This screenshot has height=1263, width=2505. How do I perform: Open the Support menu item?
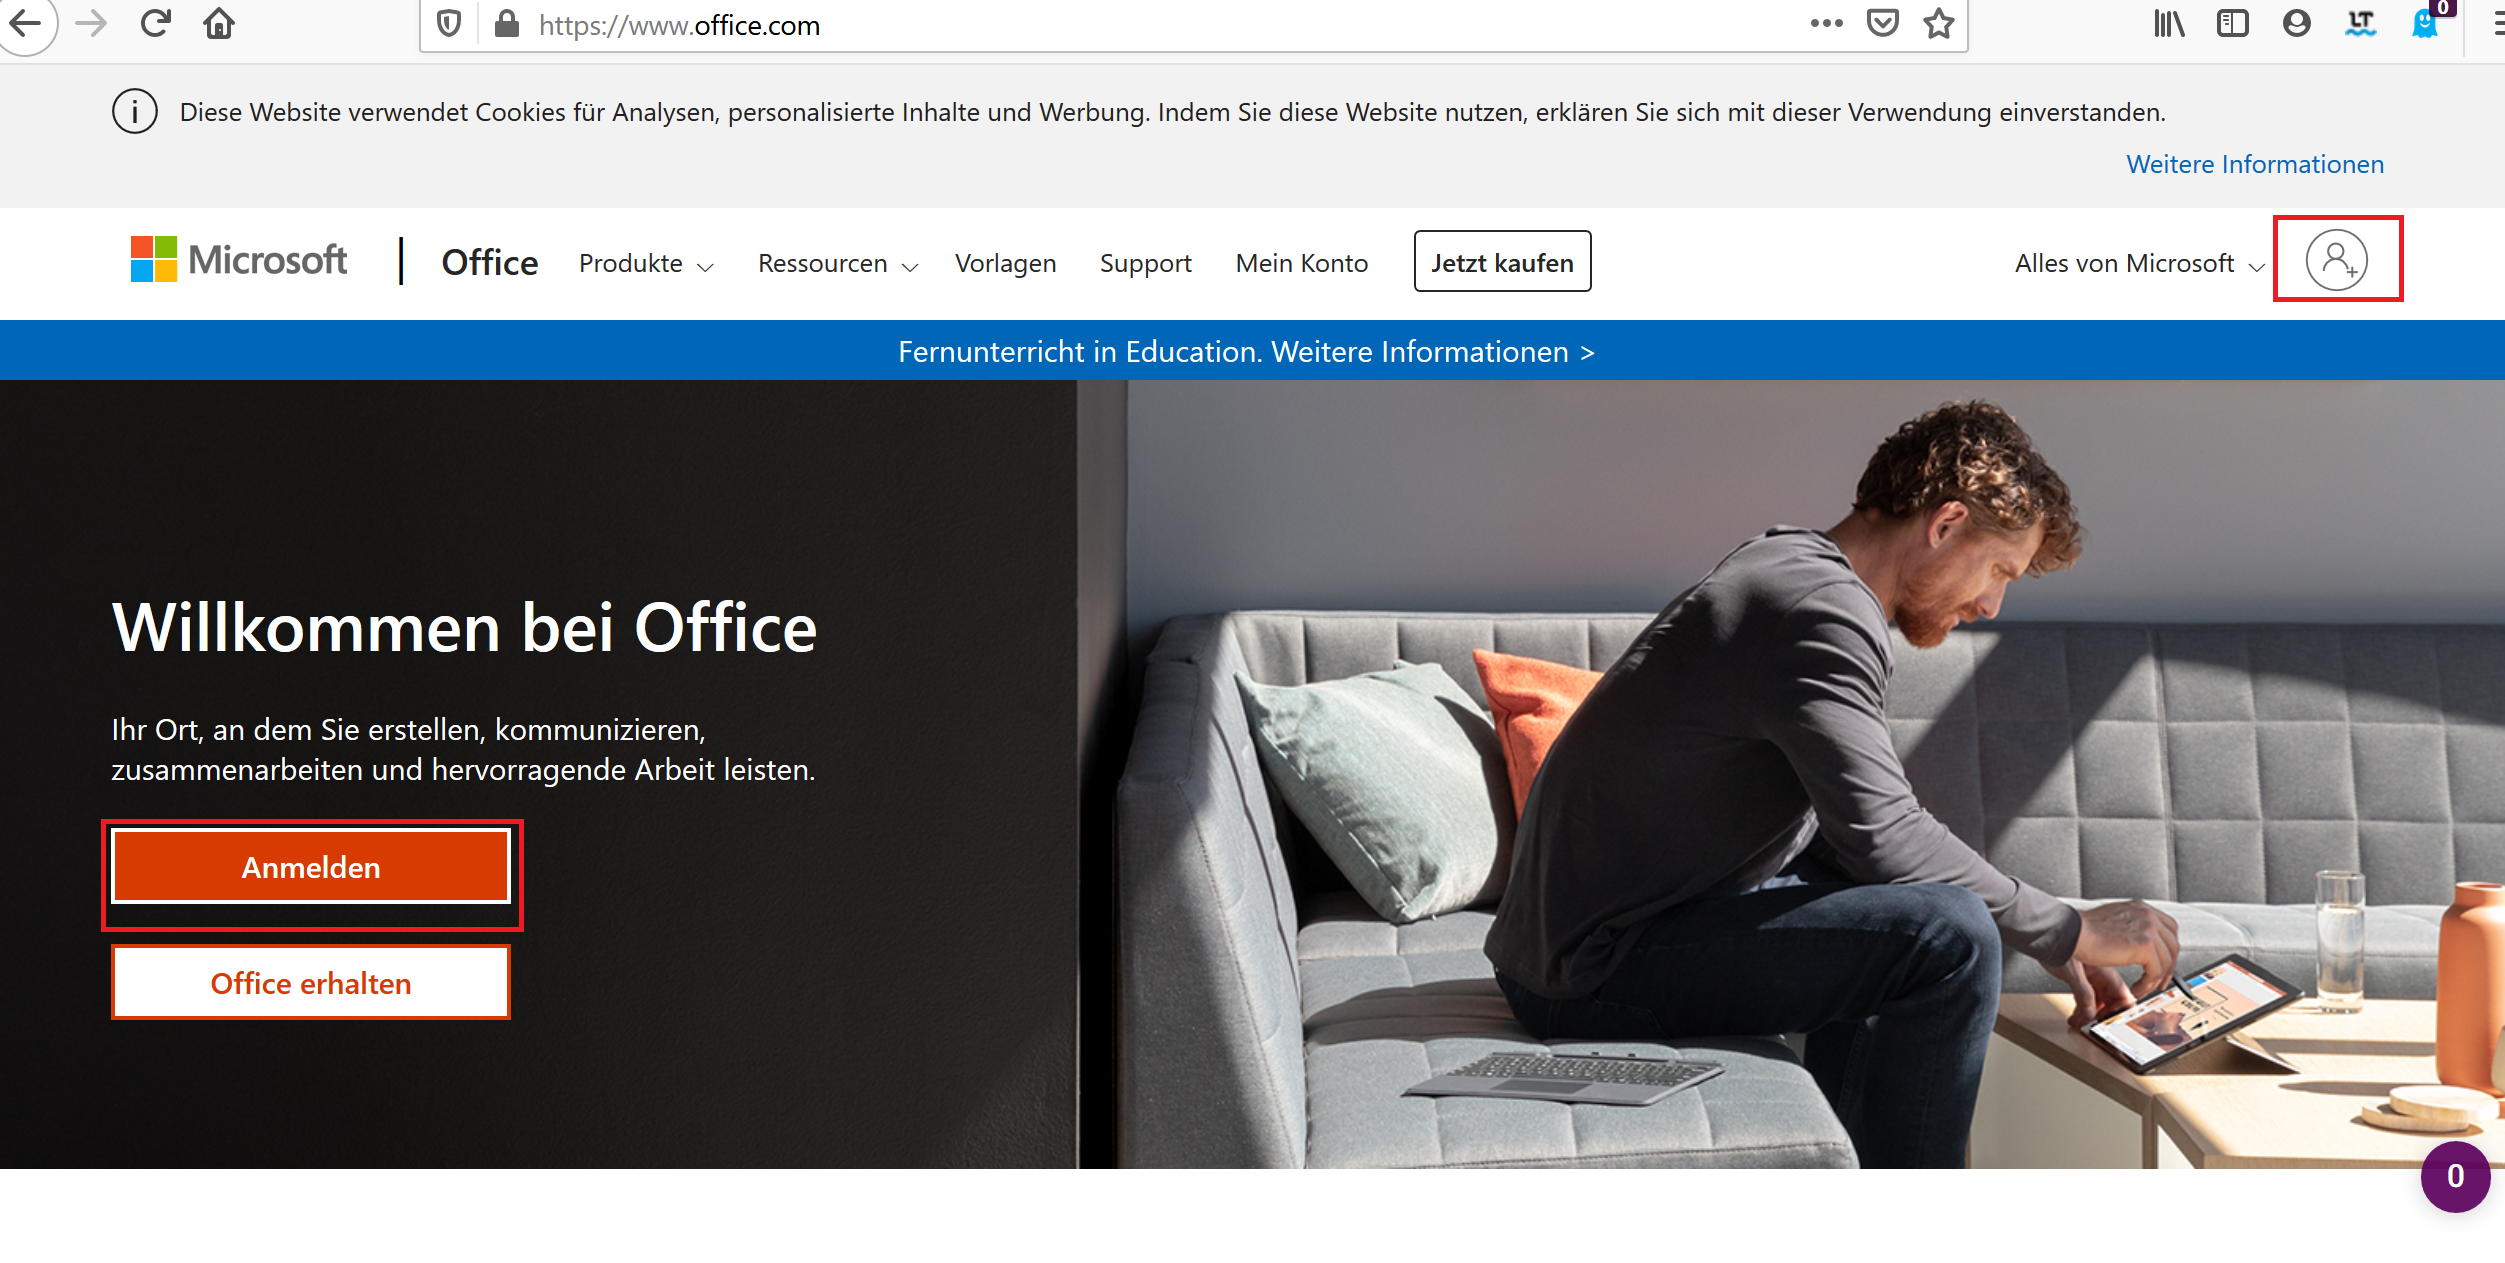(x=1145, y=263)
